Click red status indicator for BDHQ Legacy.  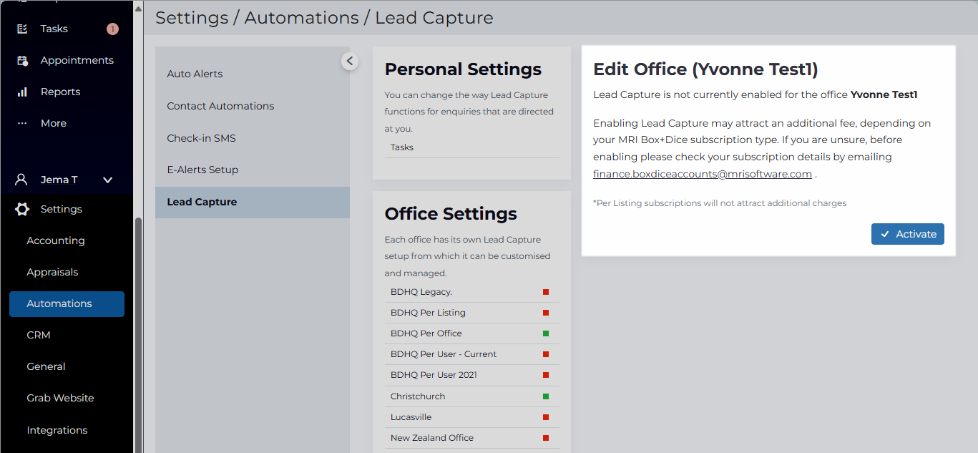coord(546,292)
